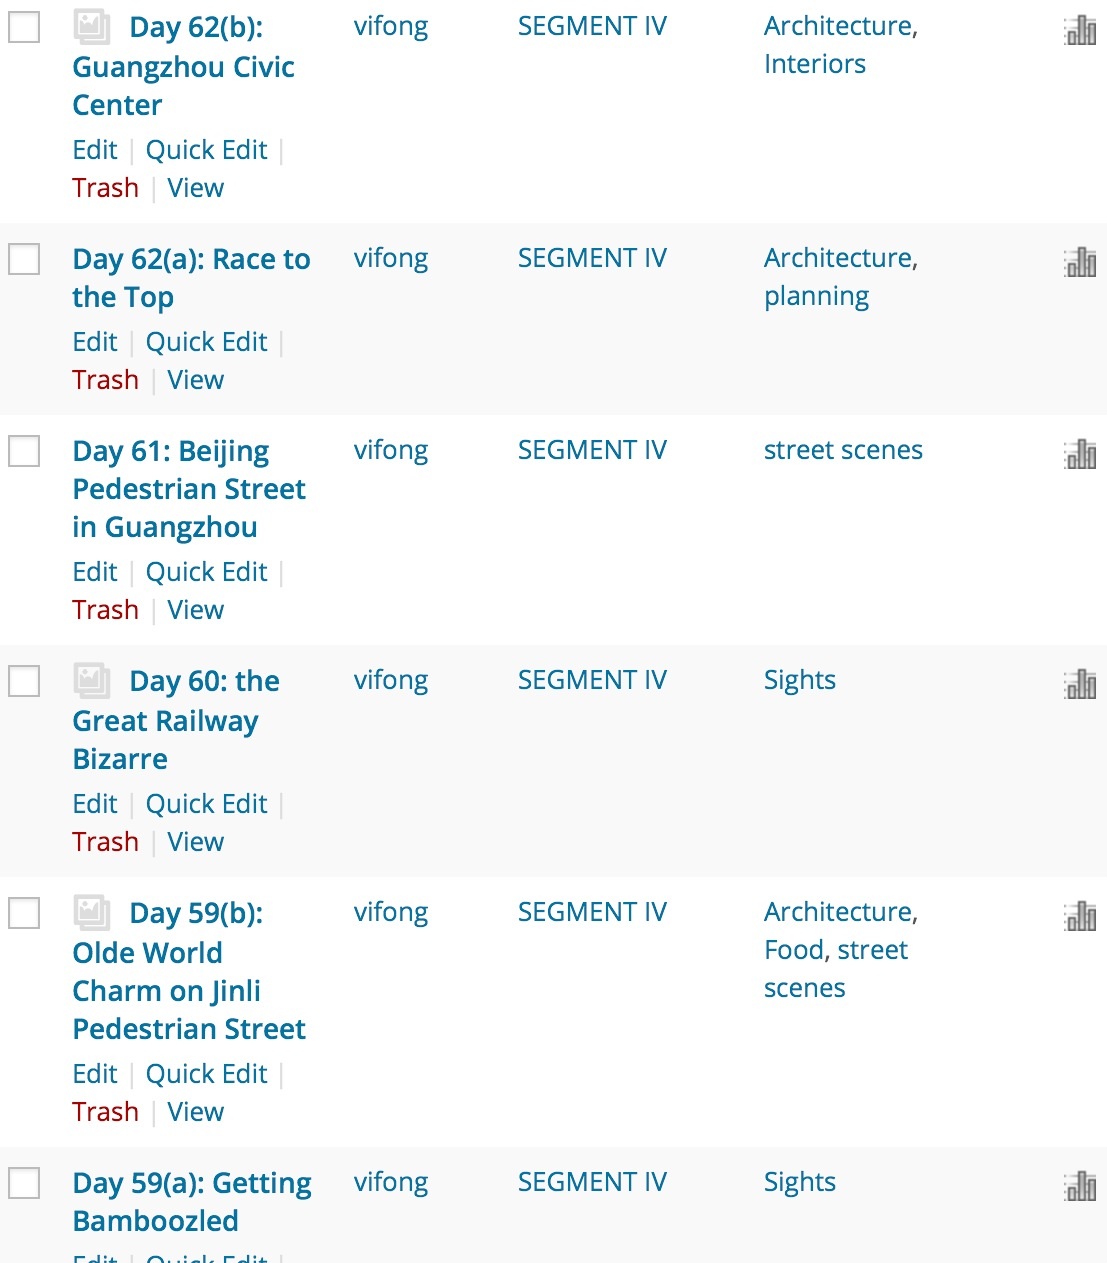Toggle checkbox for Day 59(a) Getting Bamboozled
The height and width of the screenshot is (1263, 1107).
24,1183
